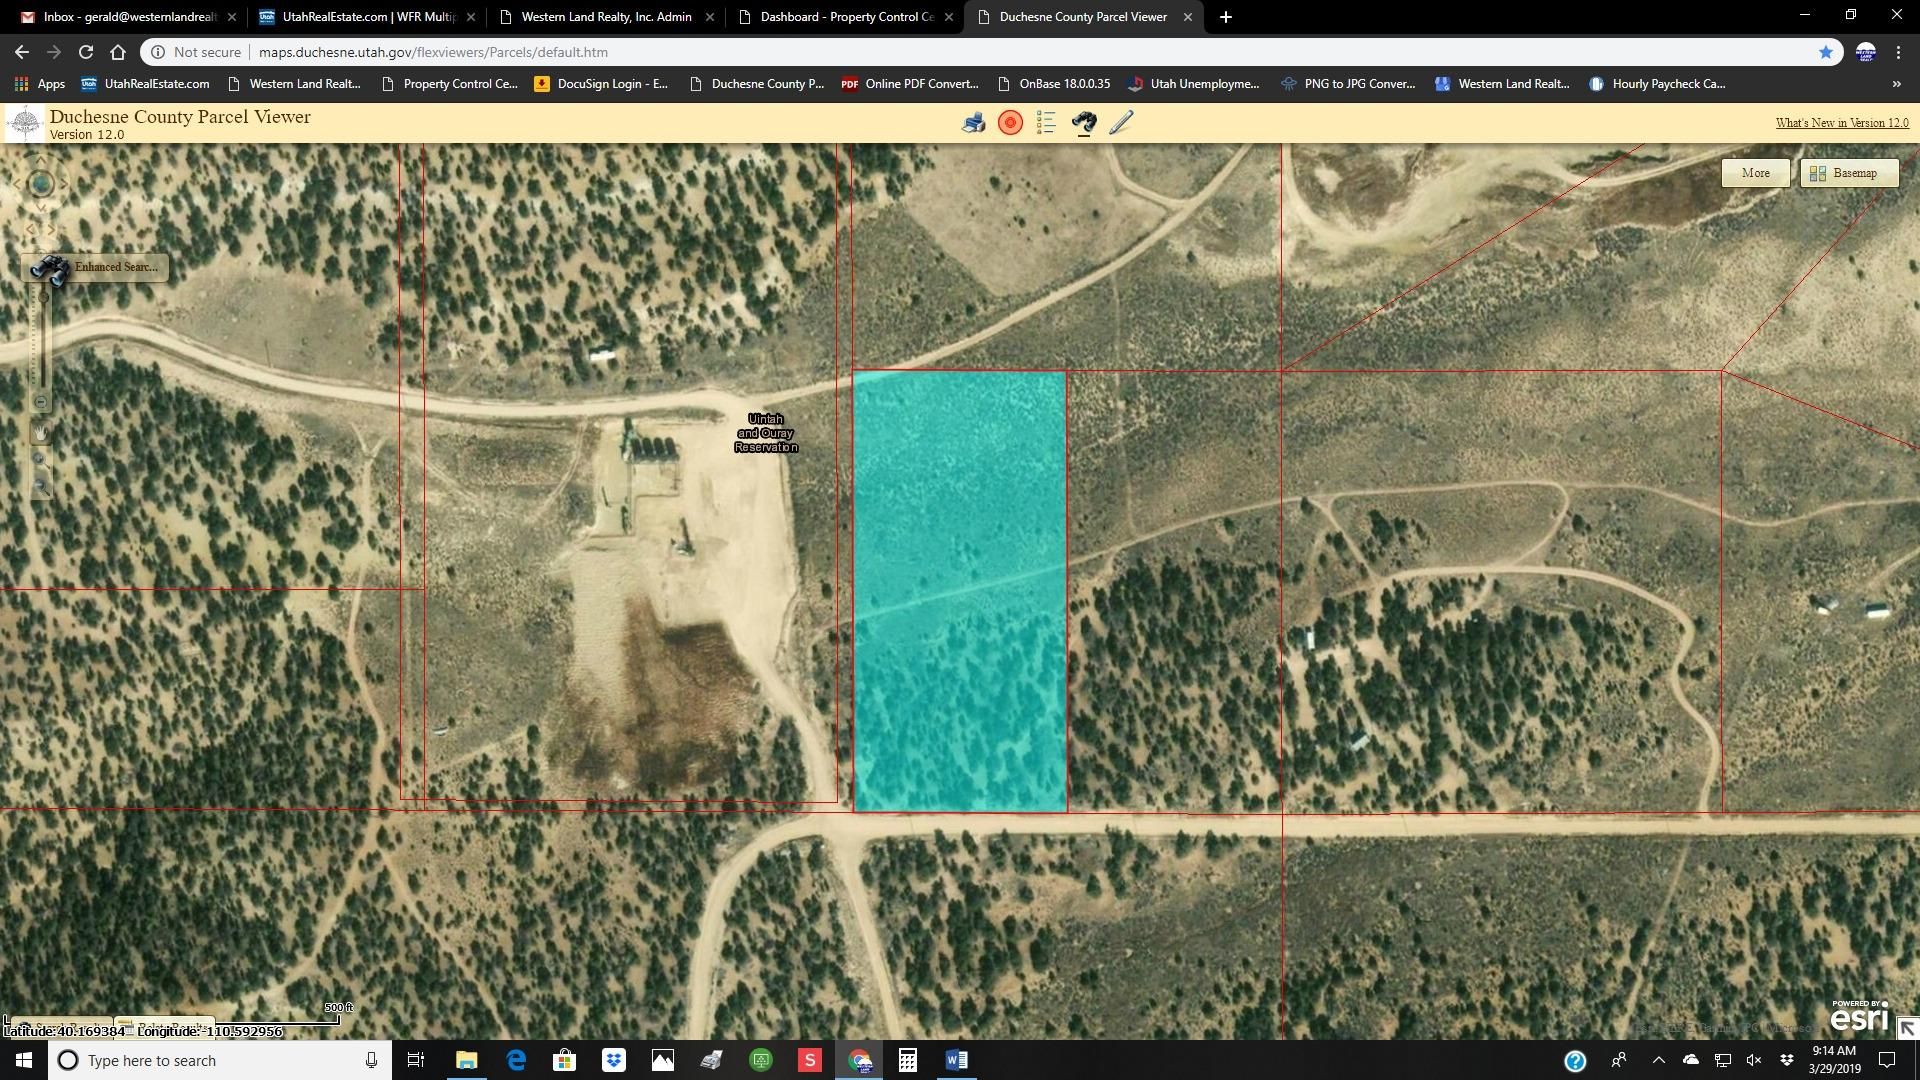Click the Basemap selector button
Screen dimensions: 1920x1080
[1848, 172]
